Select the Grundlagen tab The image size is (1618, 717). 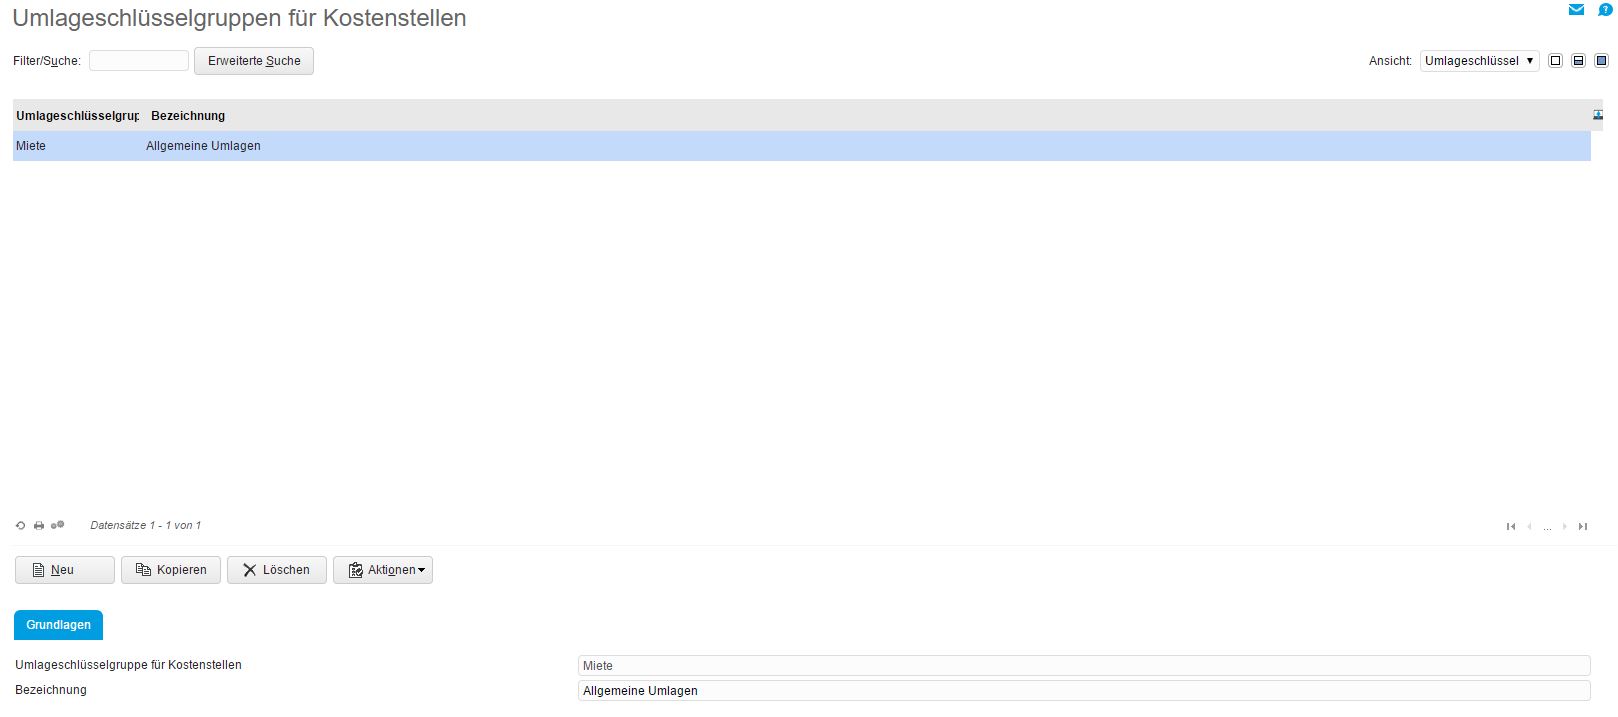(58, 625)
